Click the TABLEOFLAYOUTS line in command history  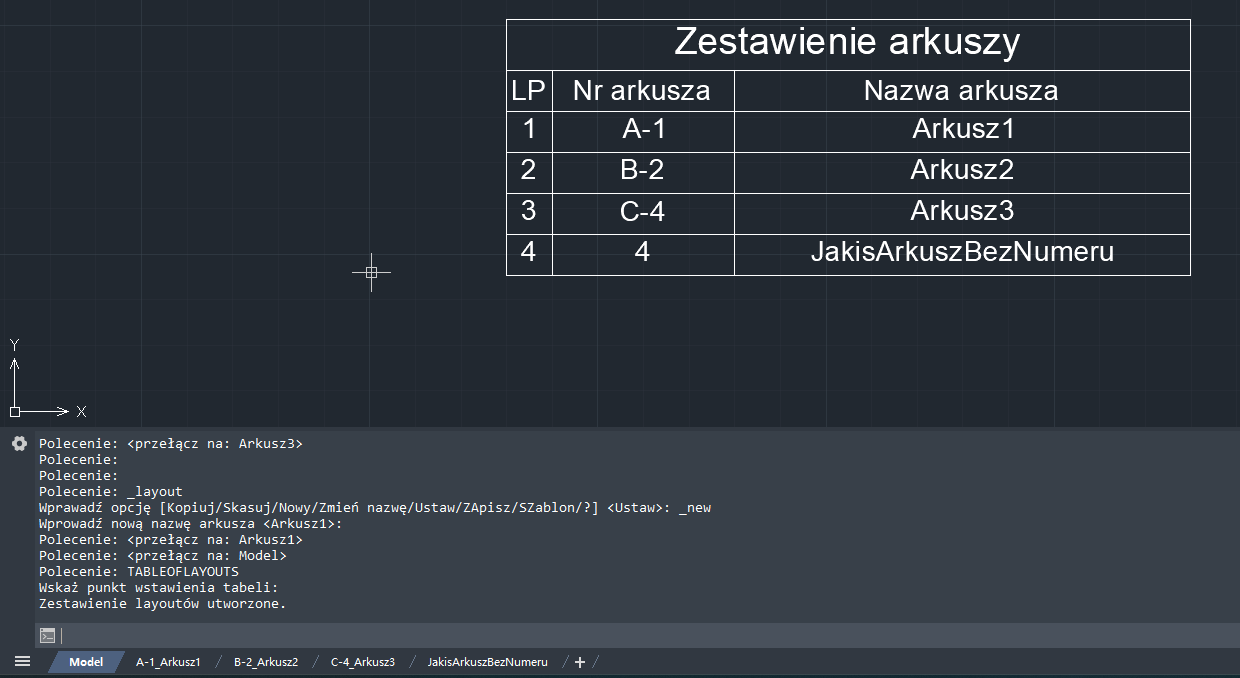click(x=139, y=572)
